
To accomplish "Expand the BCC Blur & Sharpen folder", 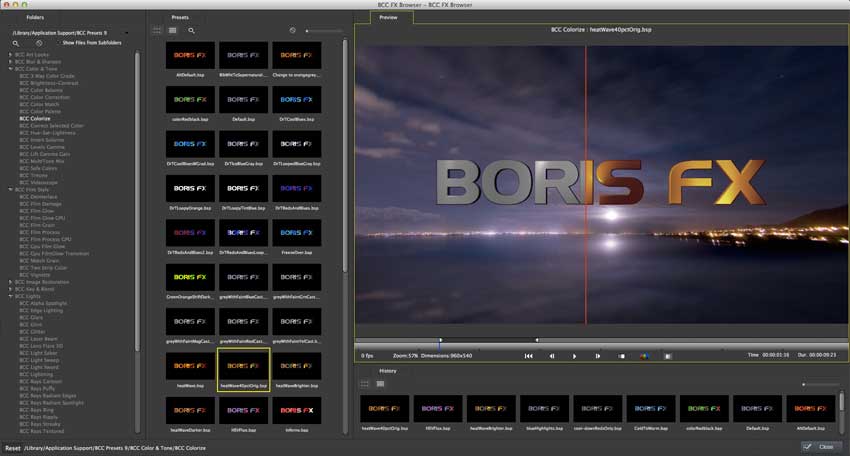I will (10, 62).
